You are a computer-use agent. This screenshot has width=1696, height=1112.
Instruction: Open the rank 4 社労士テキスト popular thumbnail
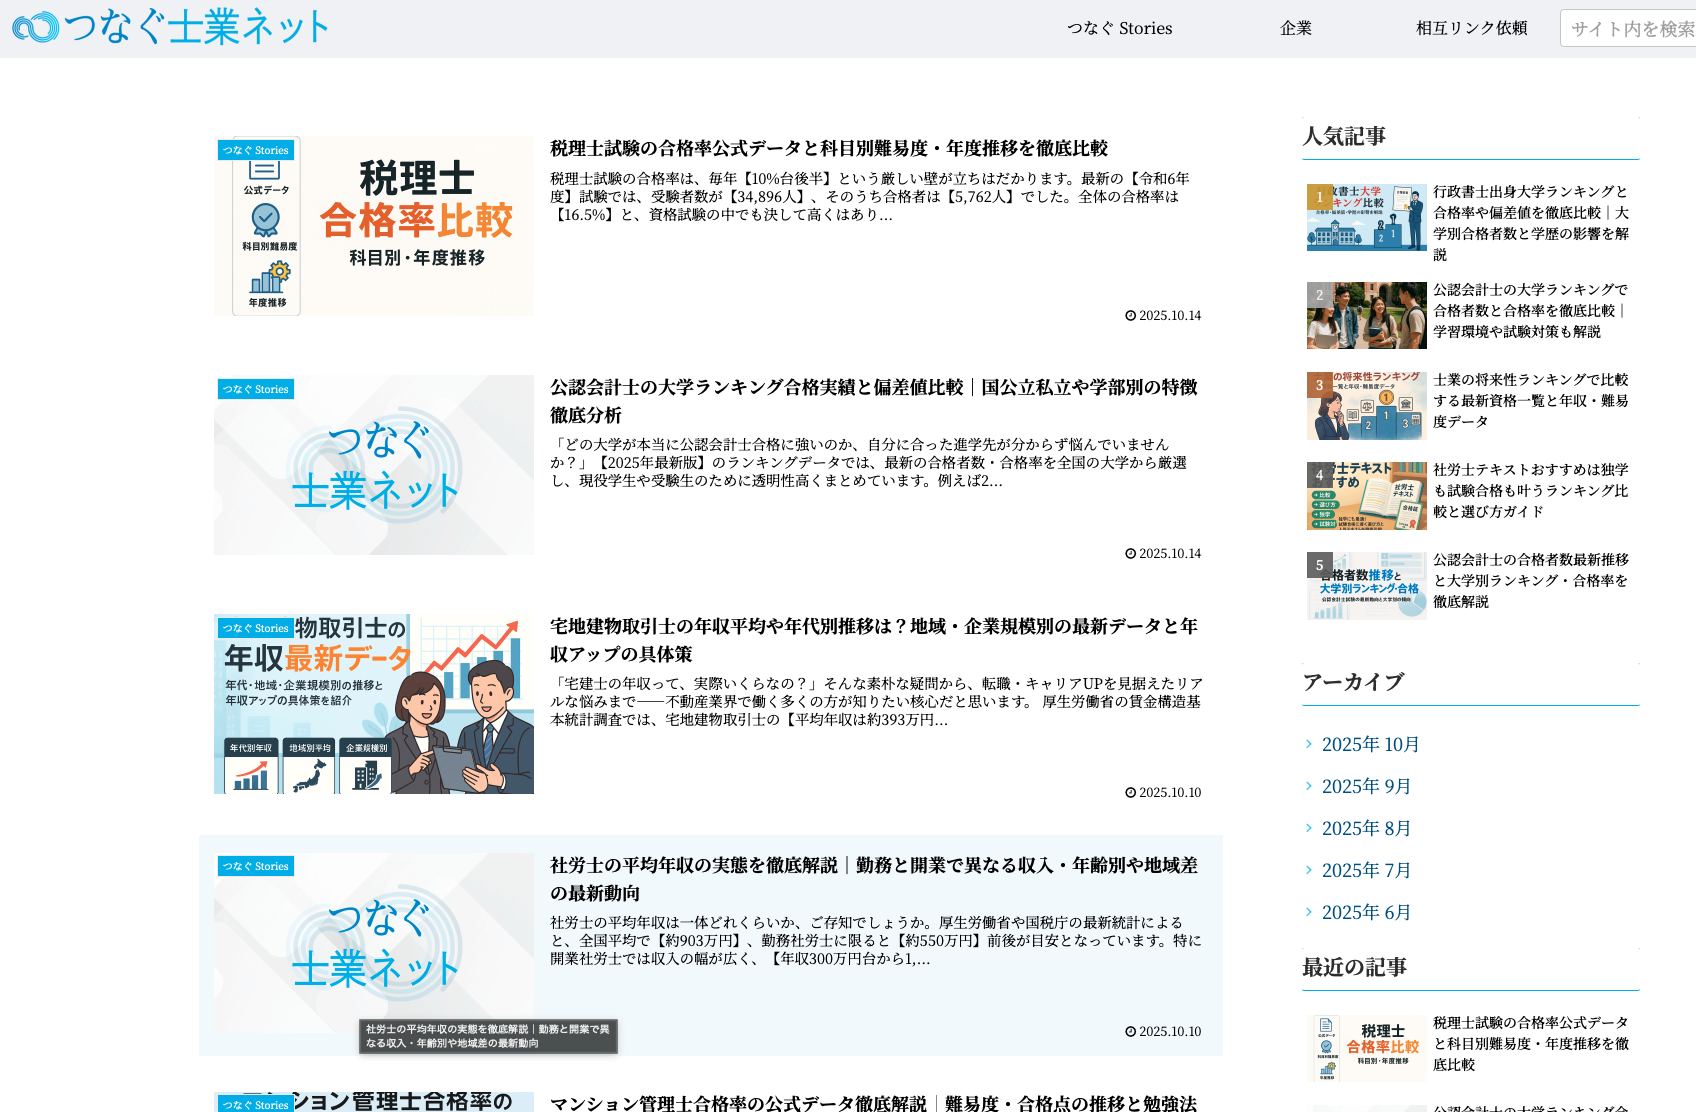tap(1366, 495)
